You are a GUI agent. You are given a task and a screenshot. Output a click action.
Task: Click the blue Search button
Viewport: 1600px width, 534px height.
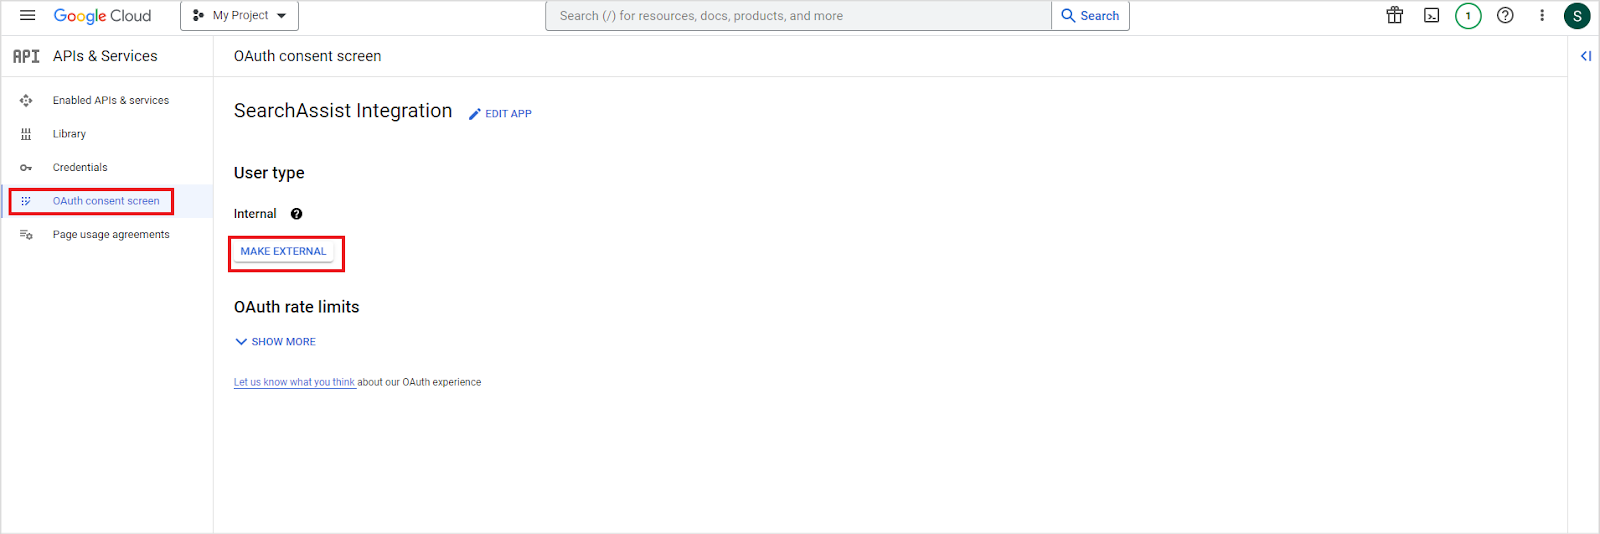tap(1090, 16)
